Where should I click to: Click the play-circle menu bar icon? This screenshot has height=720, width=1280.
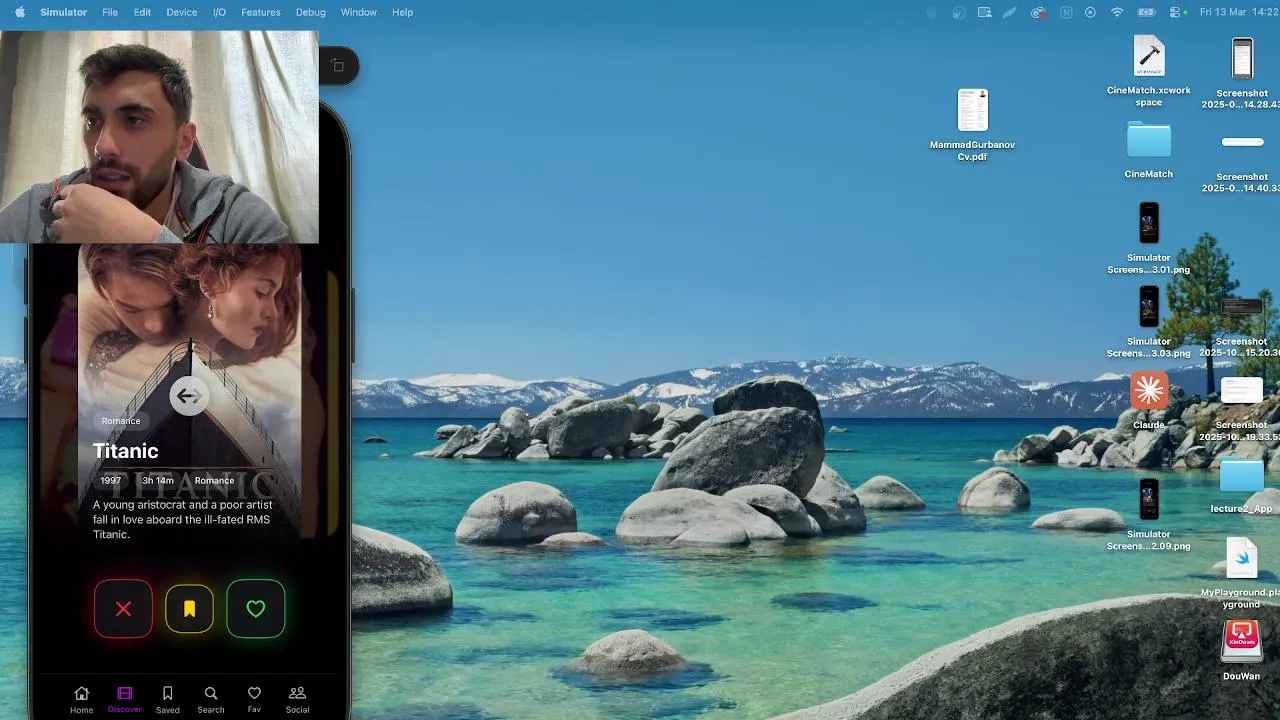pos(1090,12)
